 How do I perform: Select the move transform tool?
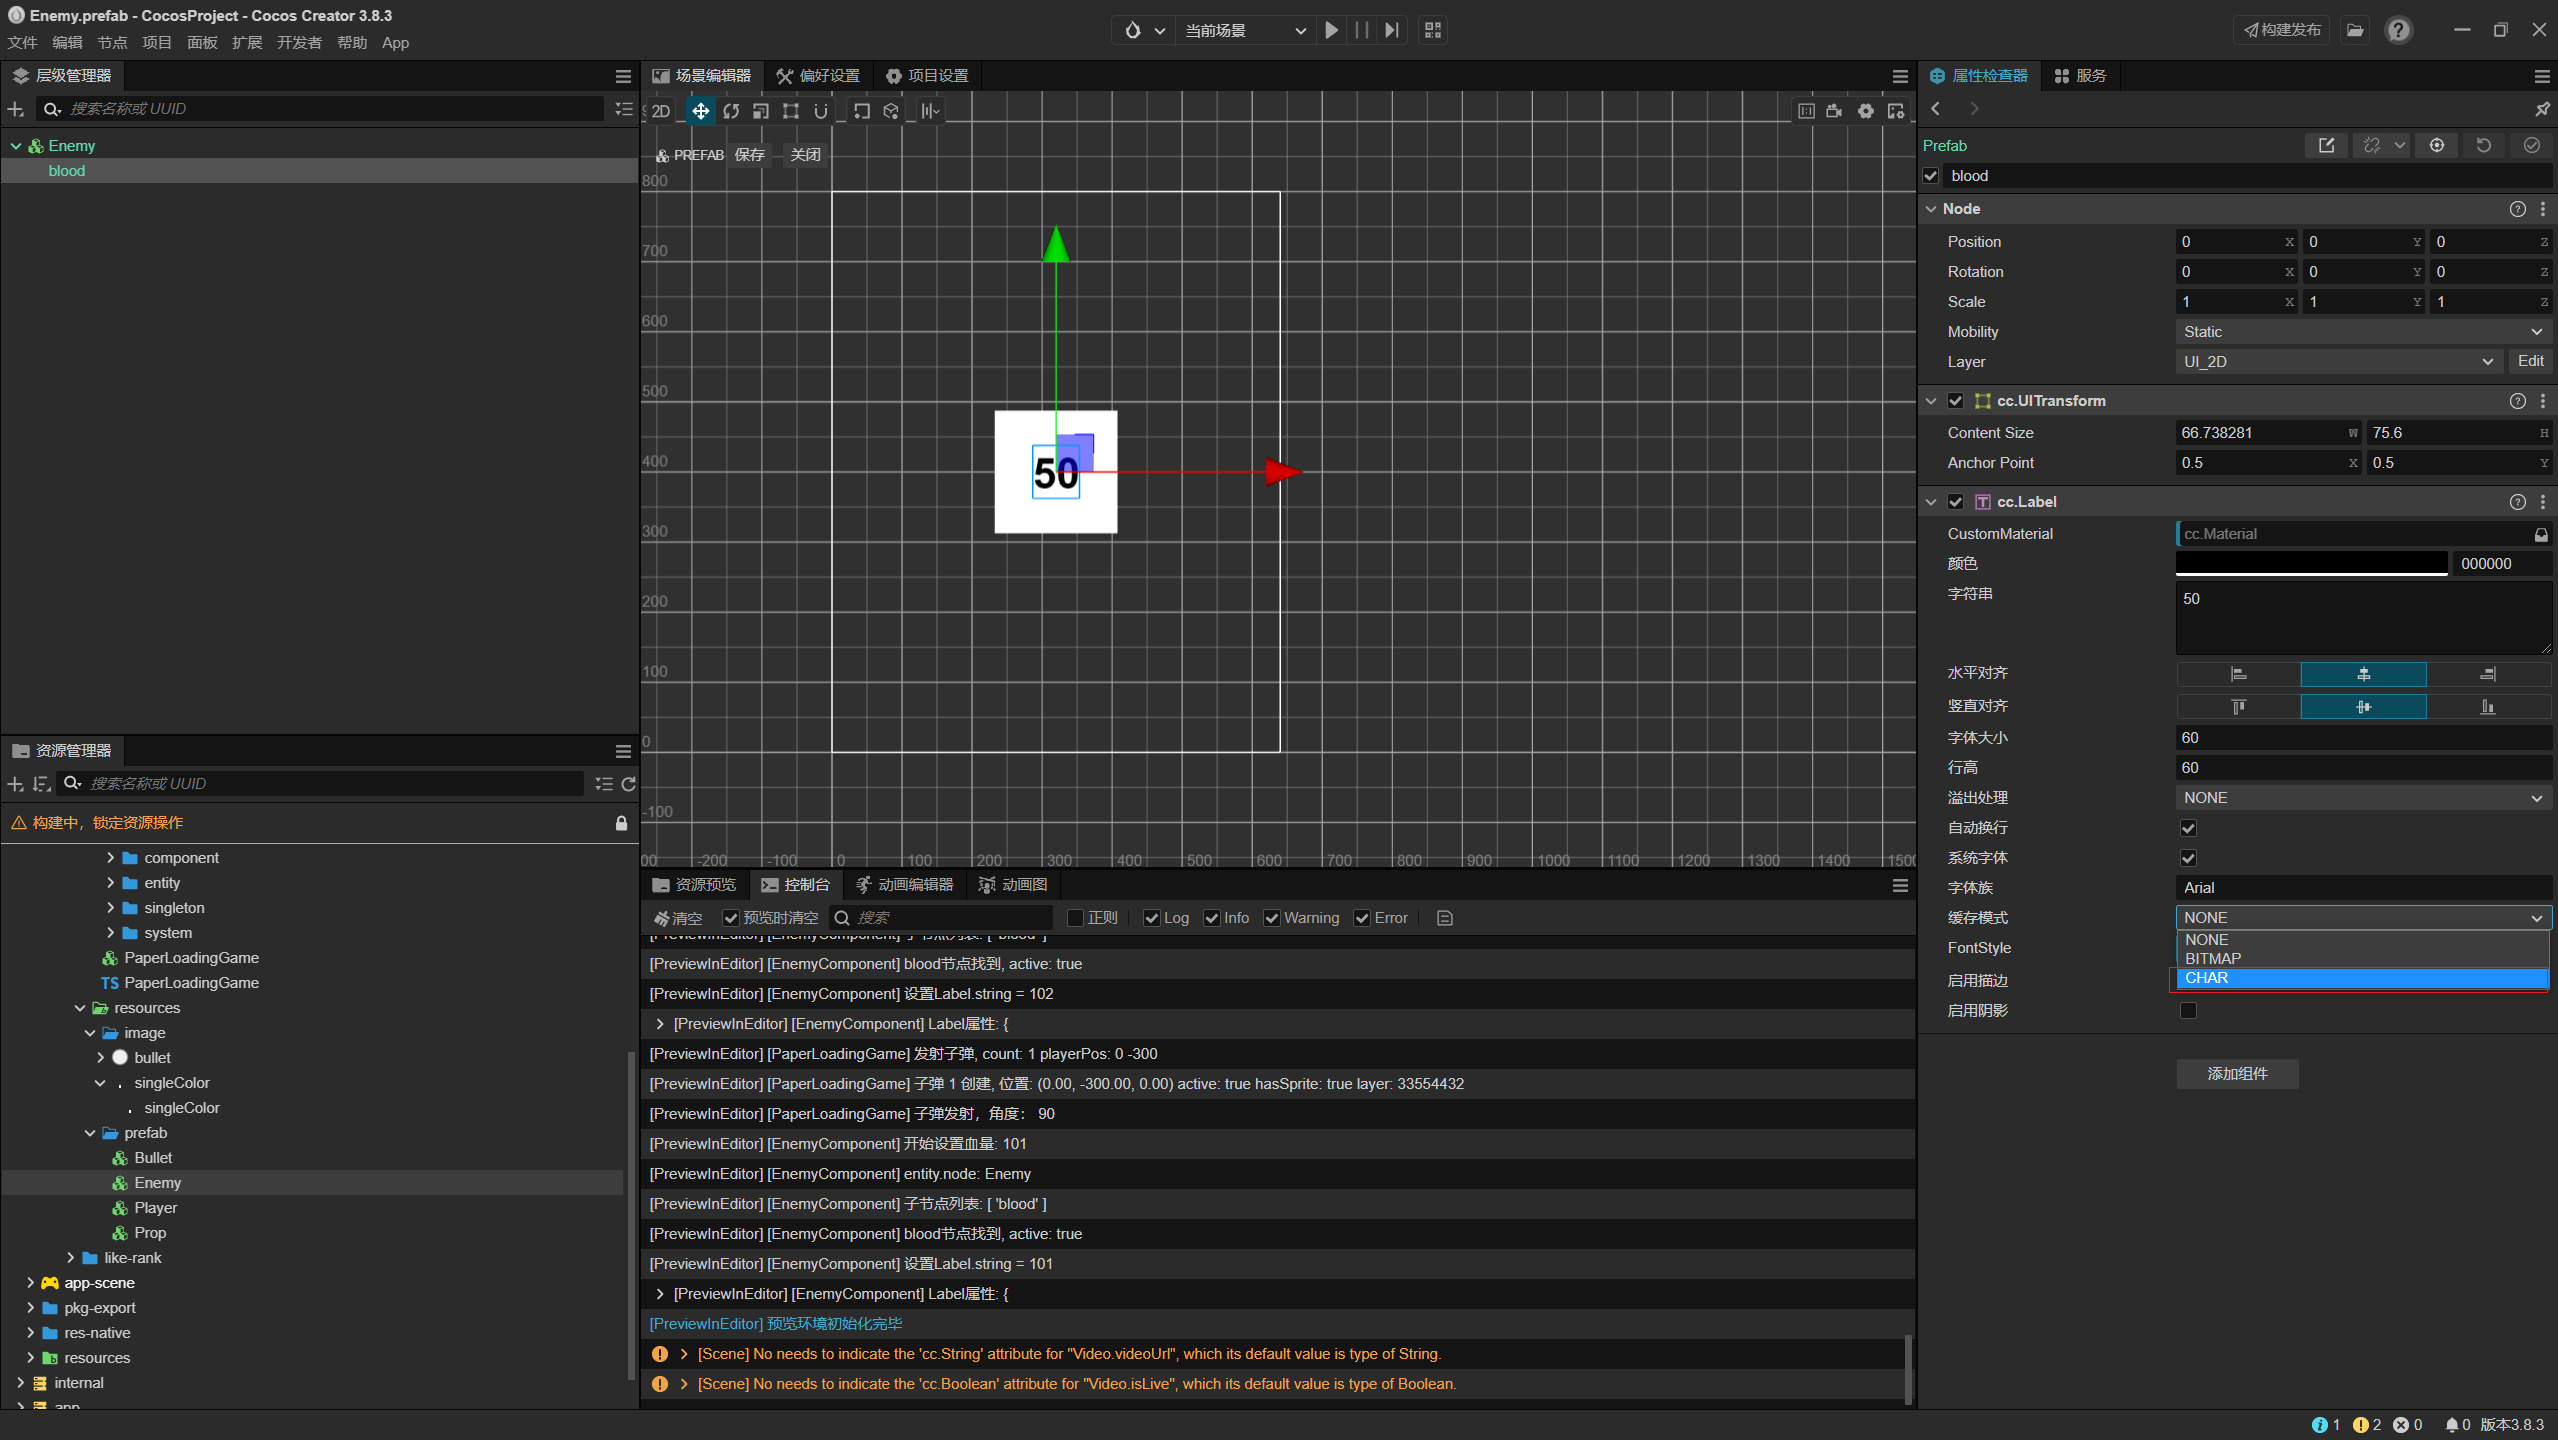(x=700, y=111)
